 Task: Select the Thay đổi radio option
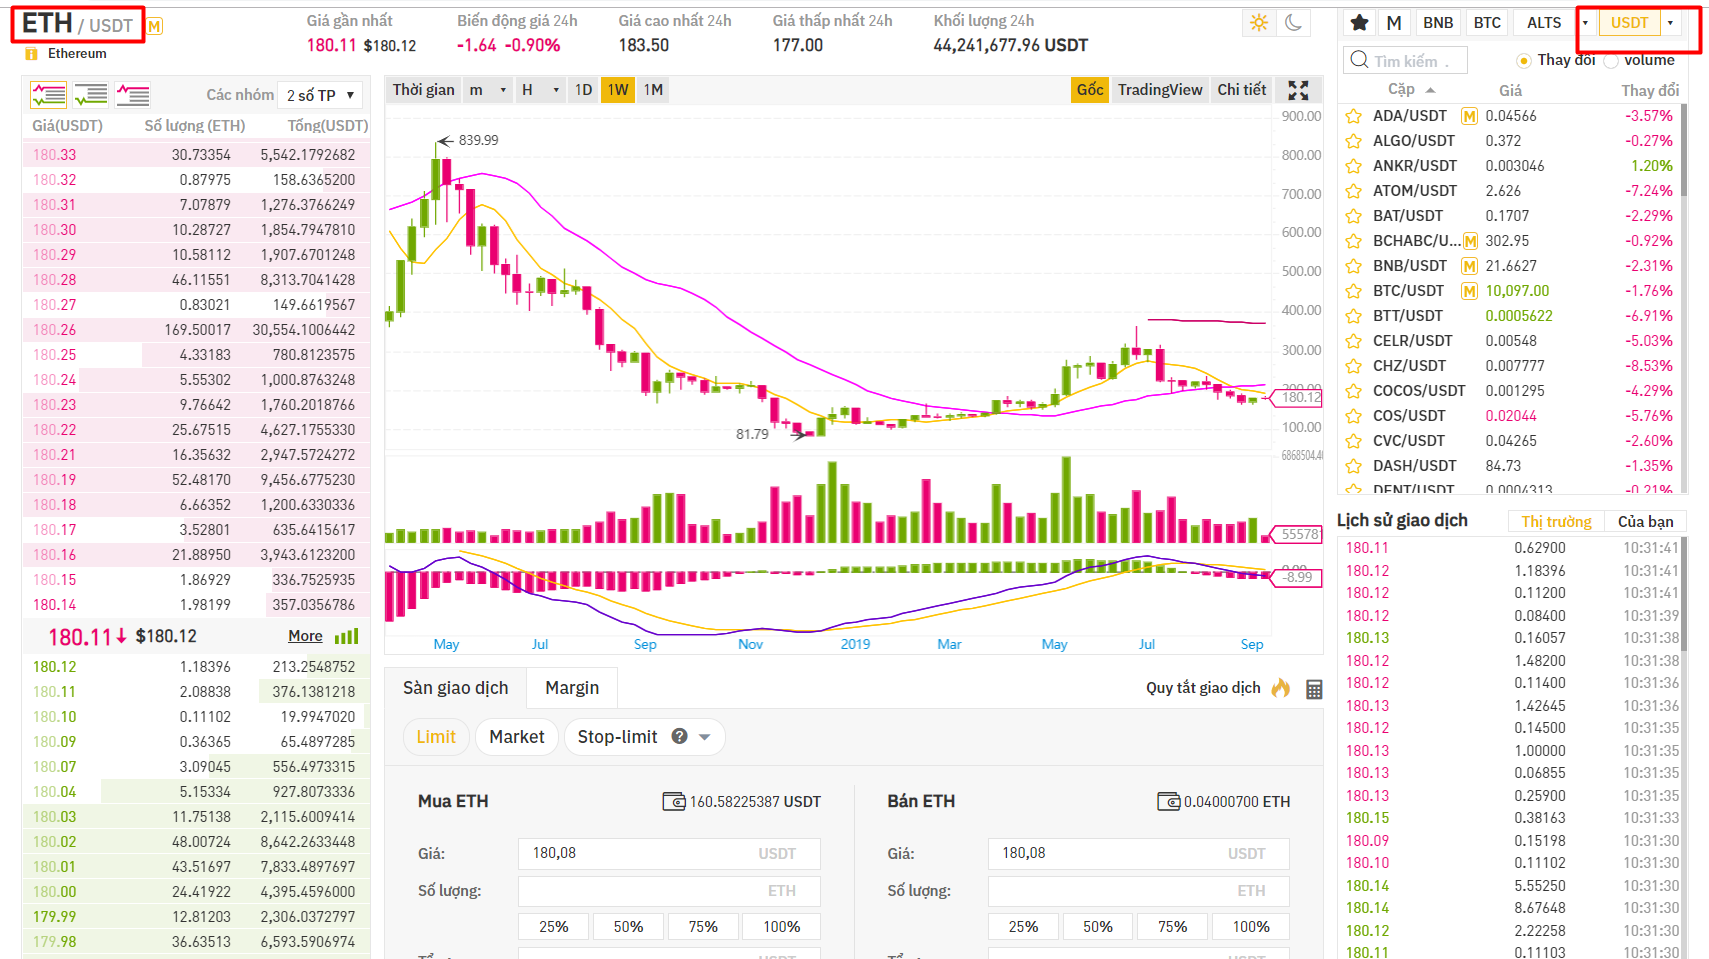coord(1523,61)
